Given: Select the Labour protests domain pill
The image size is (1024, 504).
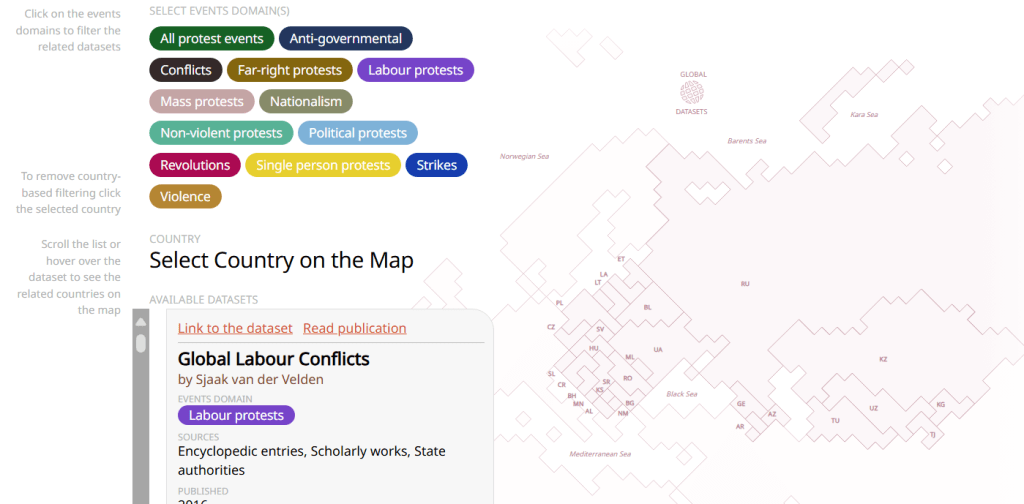Looking at the screenshot, I should 416,70.
